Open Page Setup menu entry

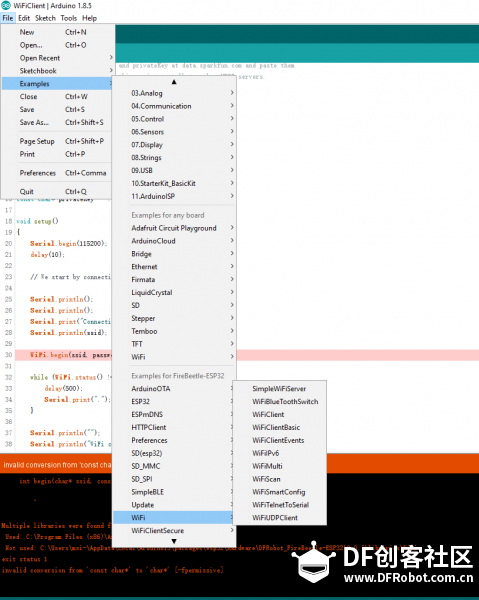tap(57, 141)
